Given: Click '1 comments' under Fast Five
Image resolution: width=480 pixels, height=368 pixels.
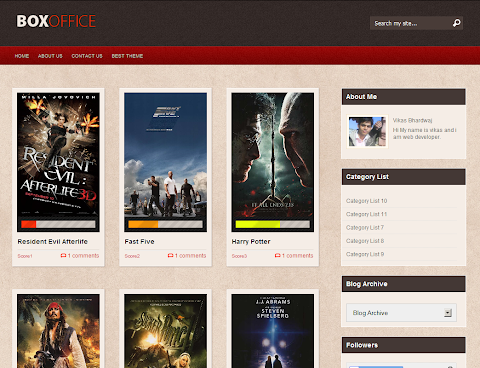Looking at the screenshot, I should [x=190, y=256].
